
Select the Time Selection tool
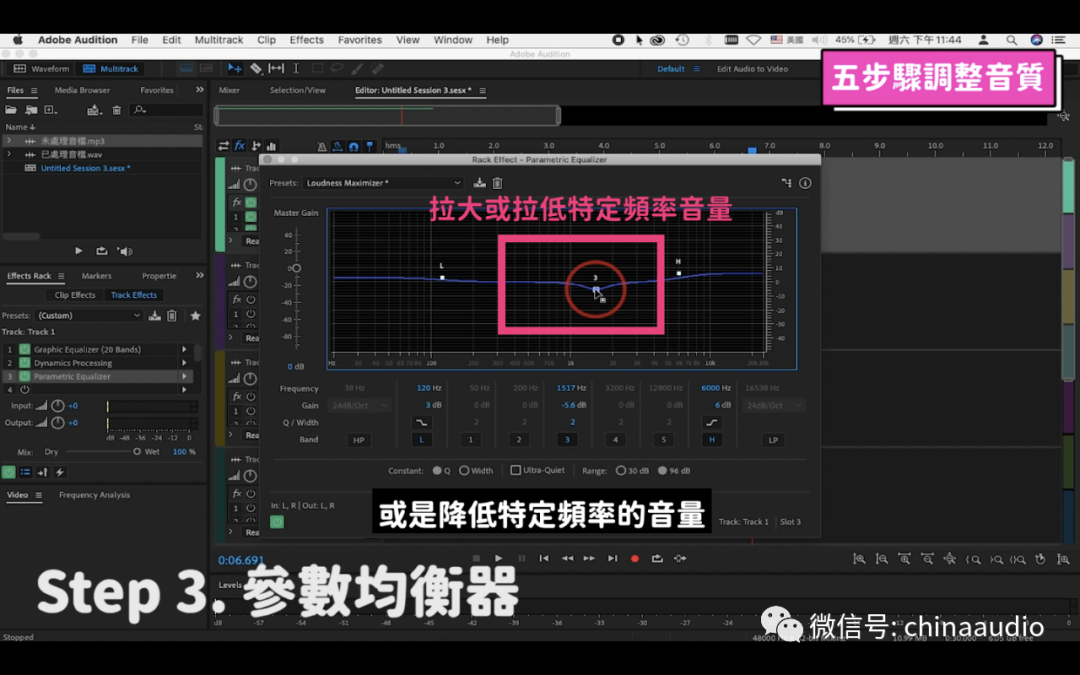click(296, 69)
